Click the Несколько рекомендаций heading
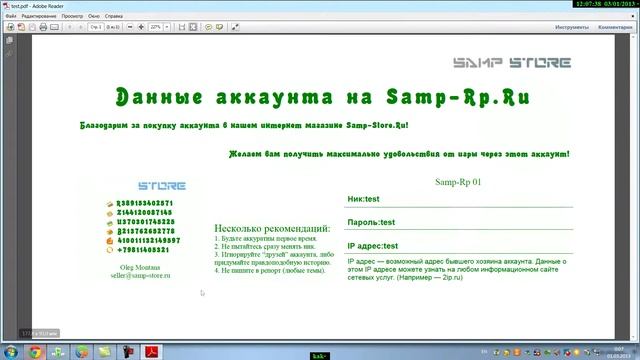640x360 pixels. tap(272, 228)
